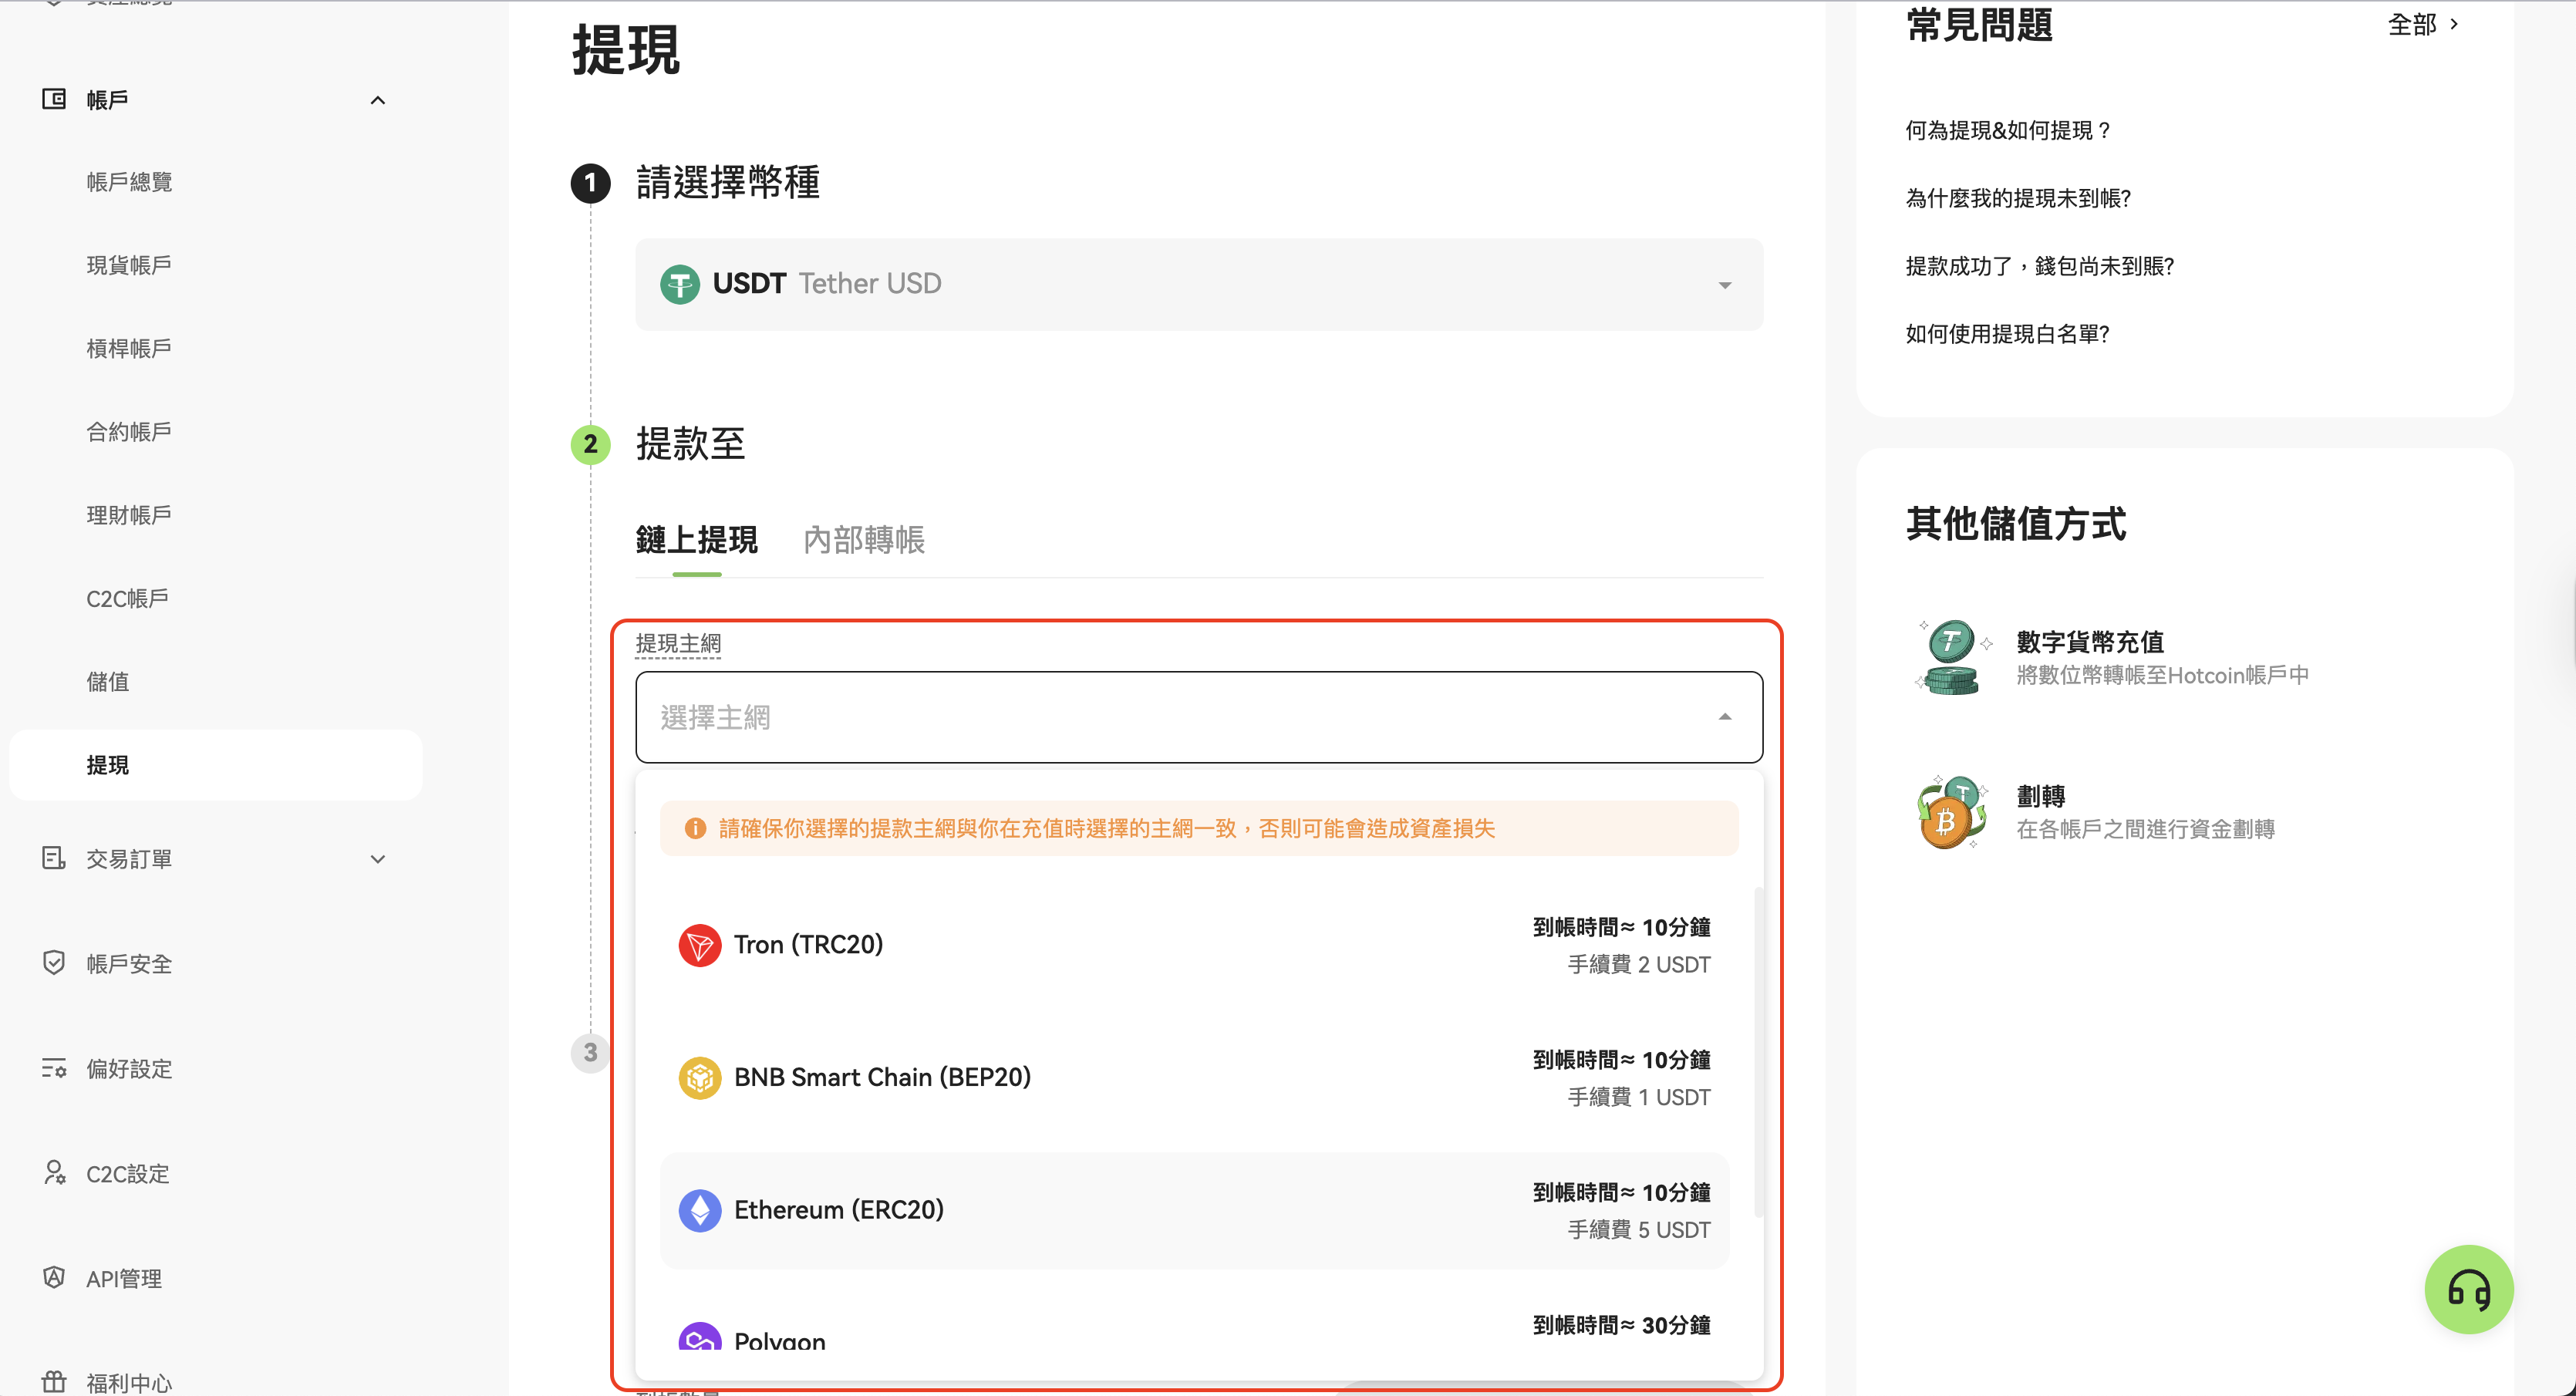Click the Ethereum (ERC20) diamond icon

pos(699,1210)
